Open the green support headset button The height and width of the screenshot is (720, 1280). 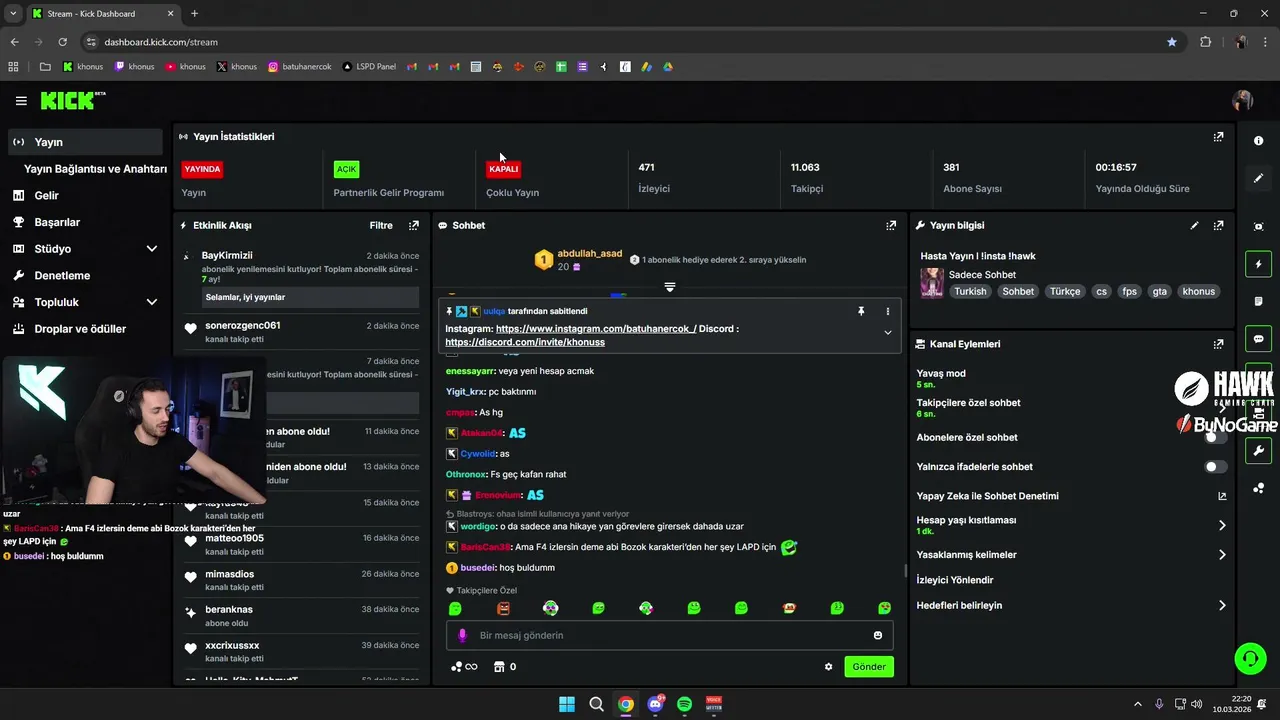1250,658
